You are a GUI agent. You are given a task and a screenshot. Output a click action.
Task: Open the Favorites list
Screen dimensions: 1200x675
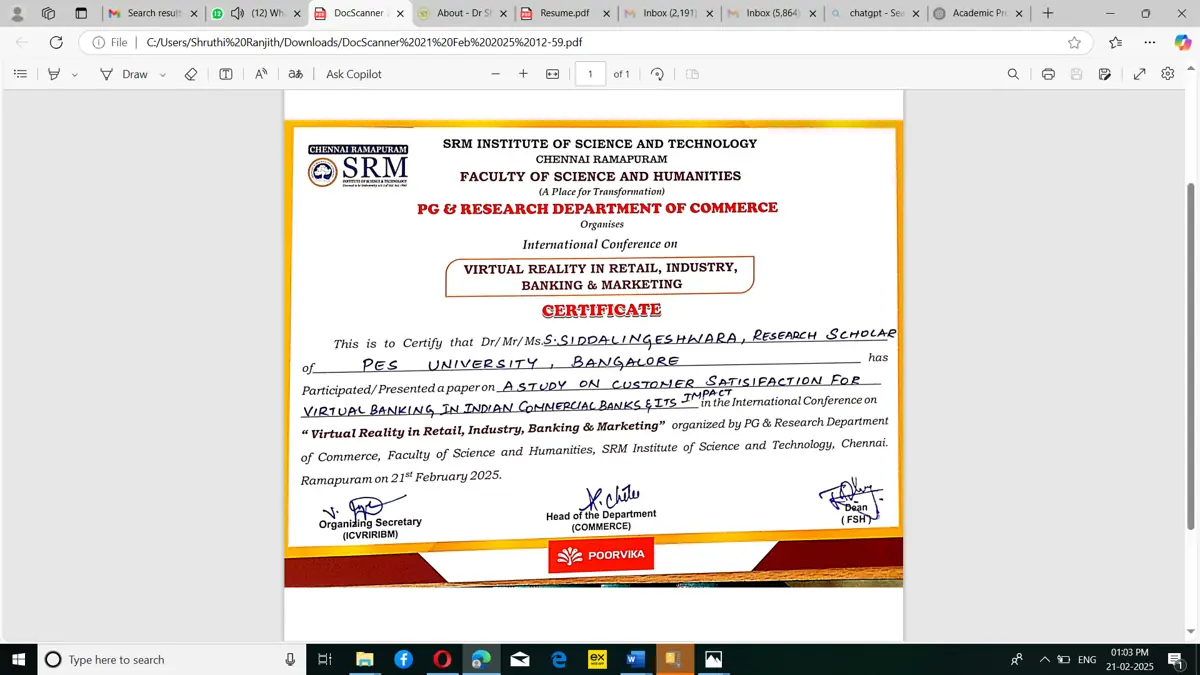tap(1116, 42)
